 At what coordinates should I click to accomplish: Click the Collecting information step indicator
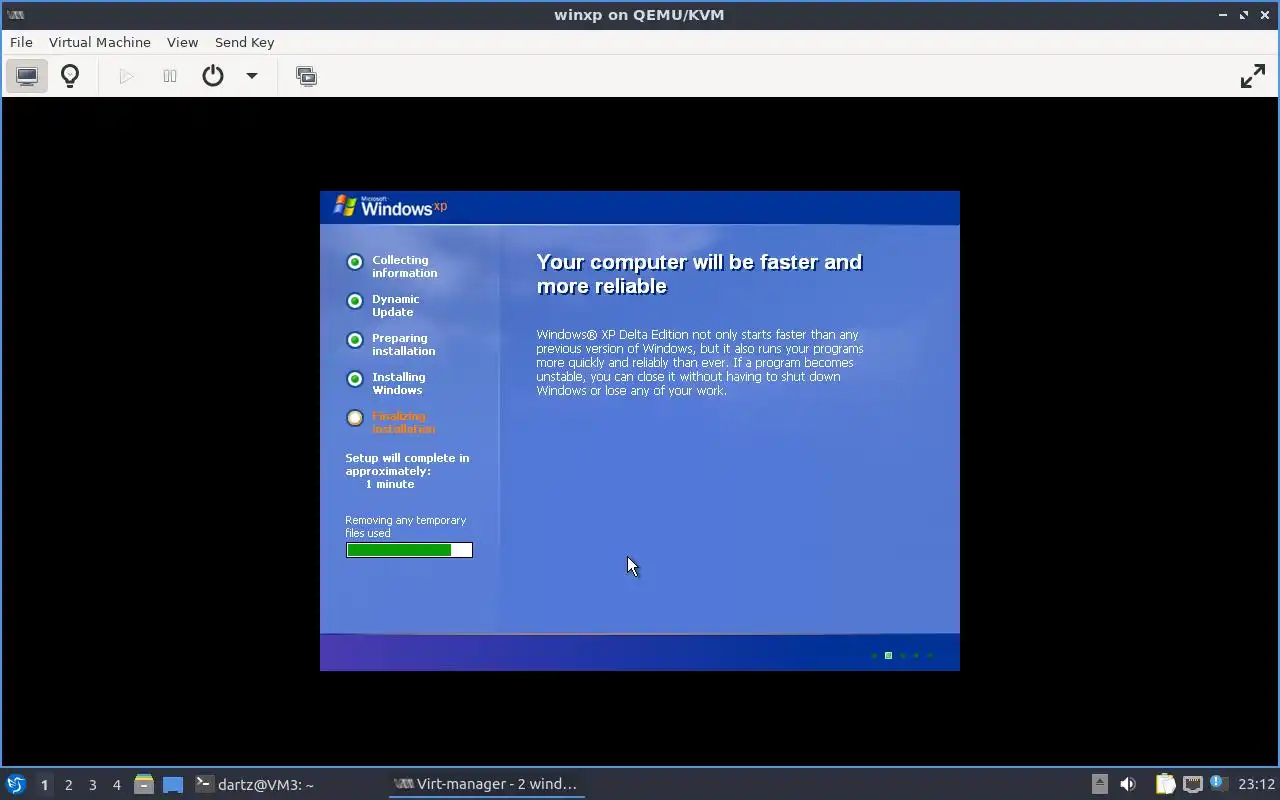pos(355,262)
